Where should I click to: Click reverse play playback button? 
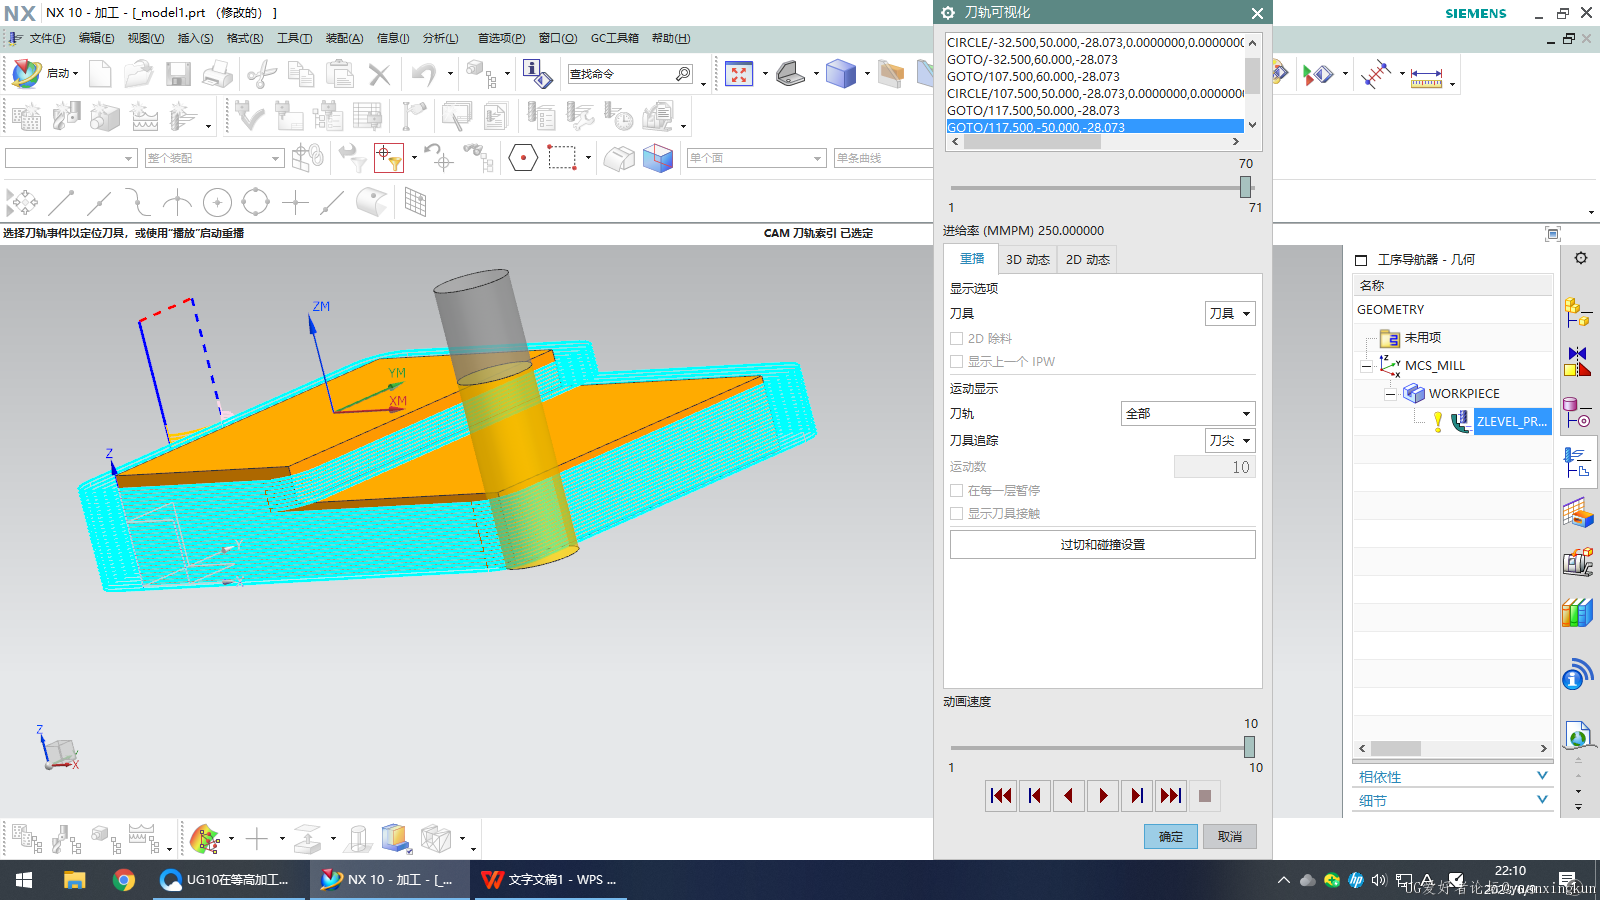click(1069, 796)
